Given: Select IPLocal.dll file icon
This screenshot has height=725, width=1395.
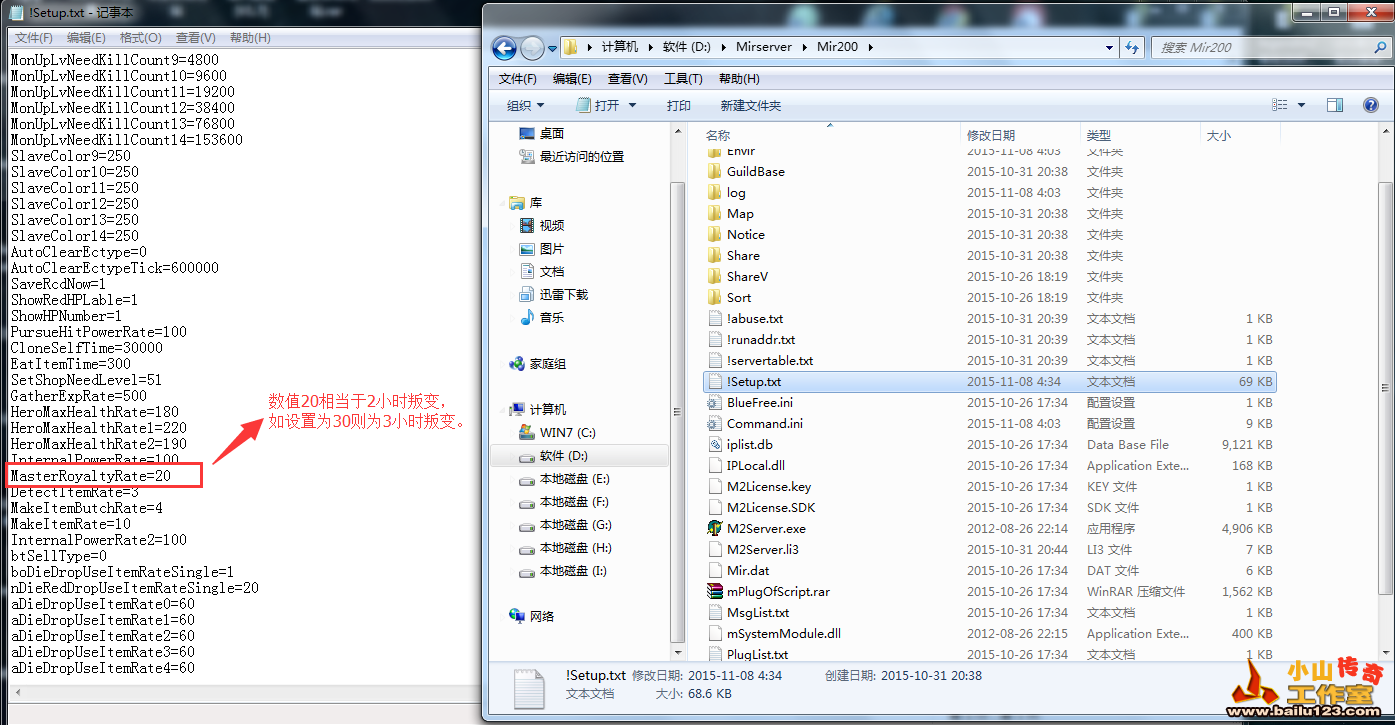Looking at the screenshot, I should (714, 465).
